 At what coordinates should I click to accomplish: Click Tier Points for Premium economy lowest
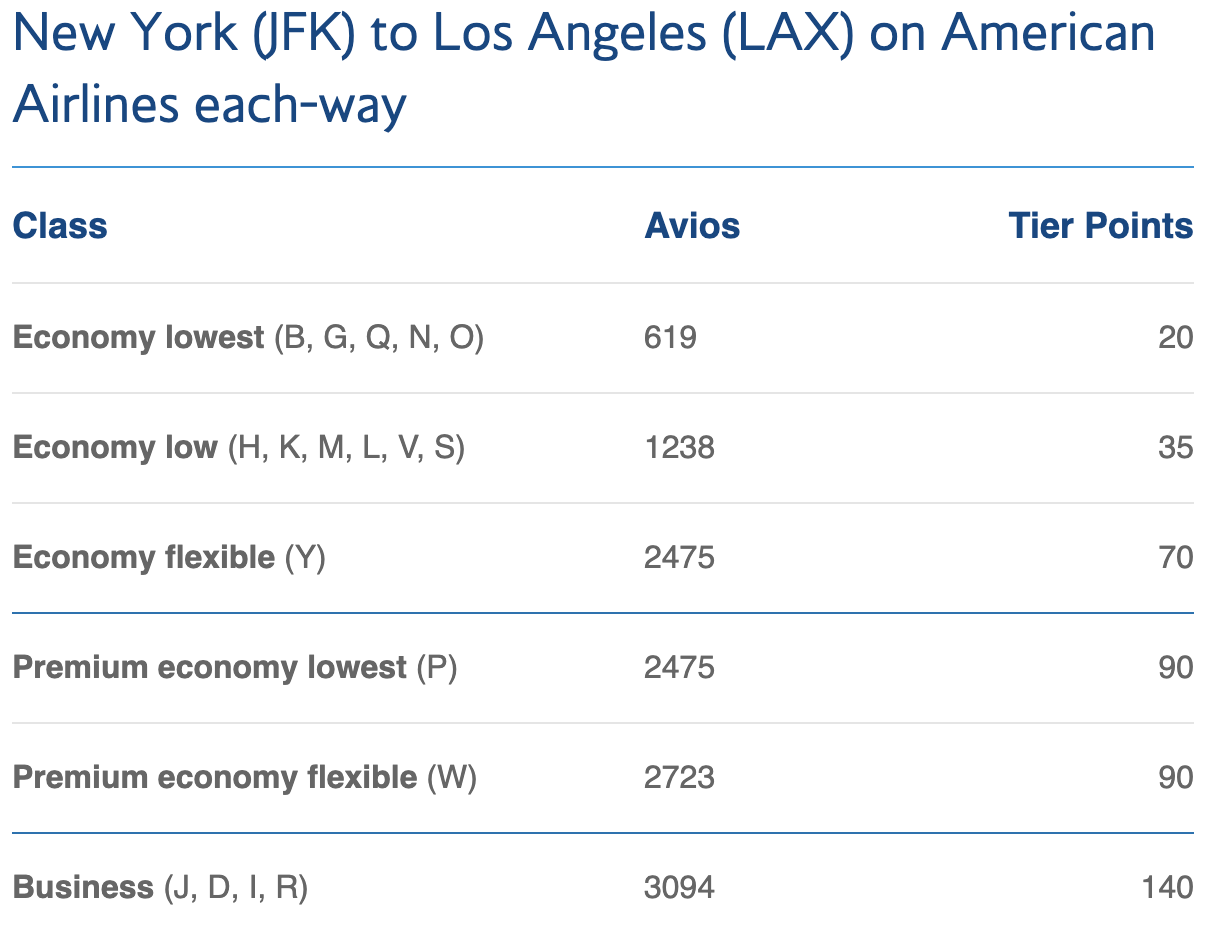(1176, 667)
